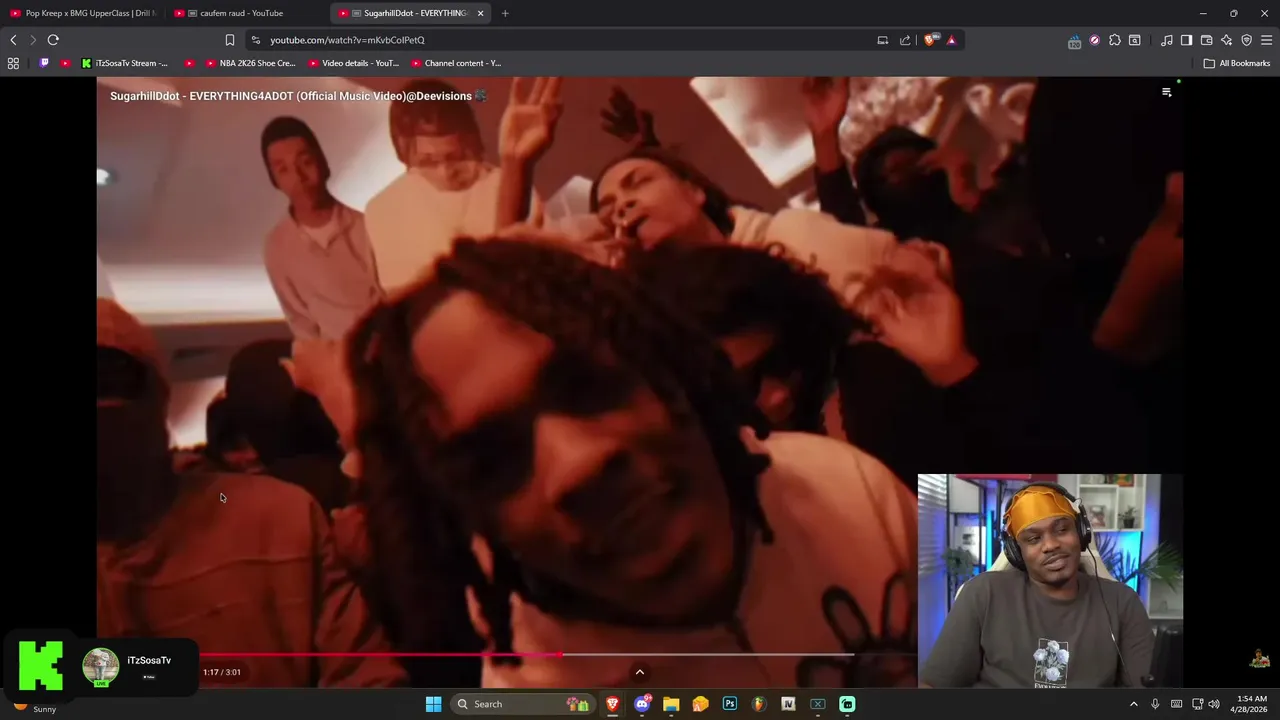Share this page via share icon
1280x720 pixels.
(x=905, y=40)
